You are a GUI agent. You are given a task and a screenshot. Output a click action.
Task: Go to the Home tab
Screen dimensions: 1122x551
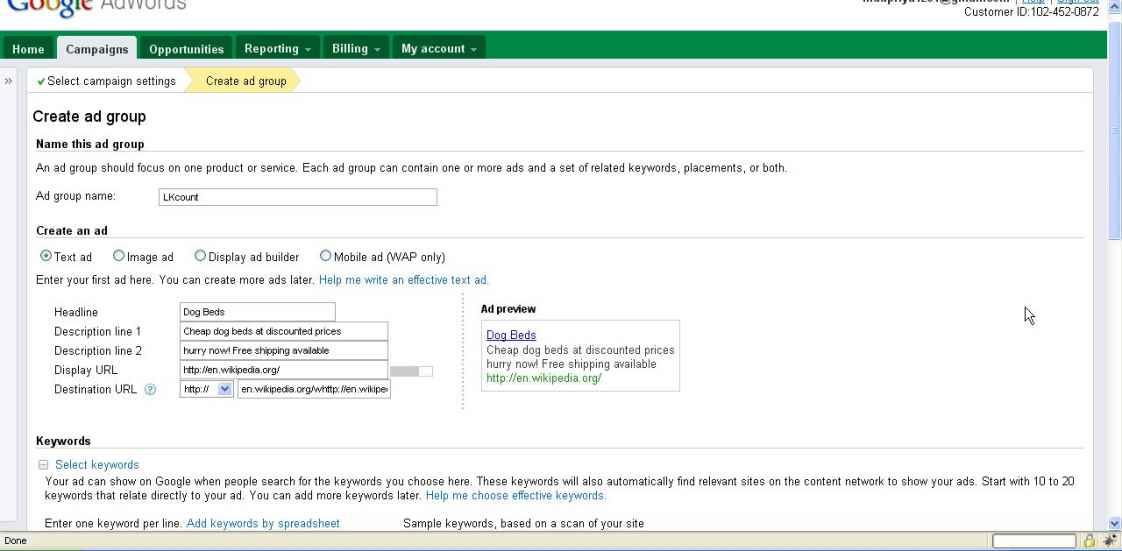coord(28,49)
